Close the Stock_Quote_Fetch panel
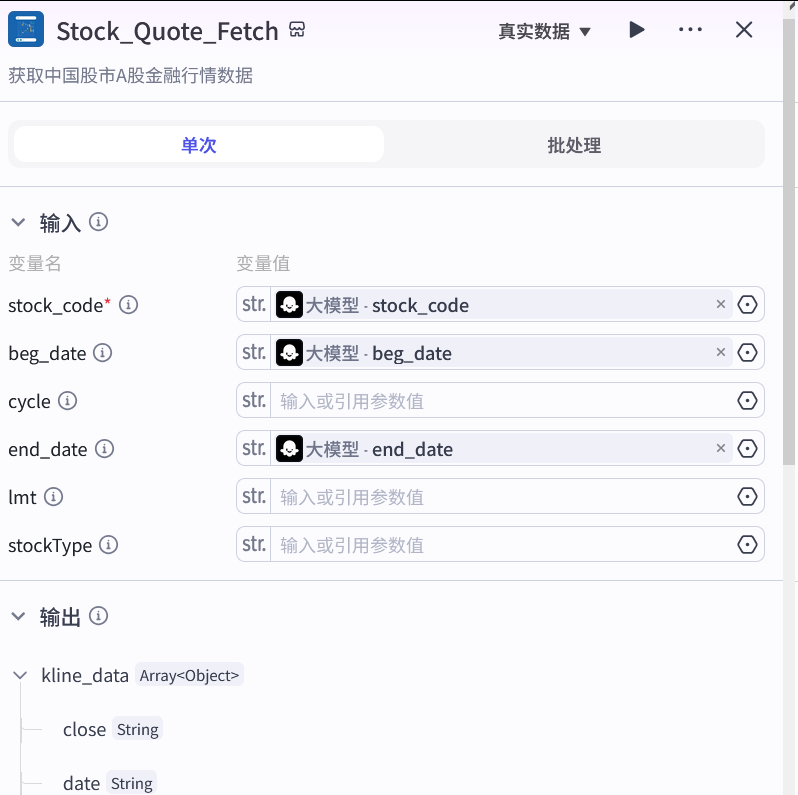 (x=744, y=30)
